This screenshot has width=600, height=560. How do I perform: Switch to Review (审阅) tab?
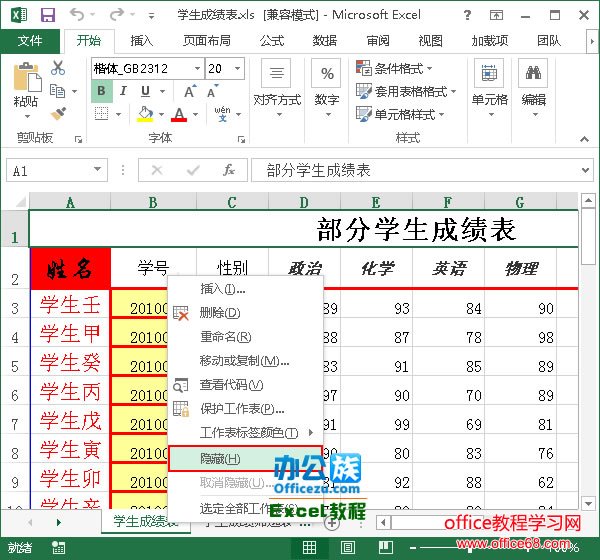pyautogui.click(x=378, y=41)
